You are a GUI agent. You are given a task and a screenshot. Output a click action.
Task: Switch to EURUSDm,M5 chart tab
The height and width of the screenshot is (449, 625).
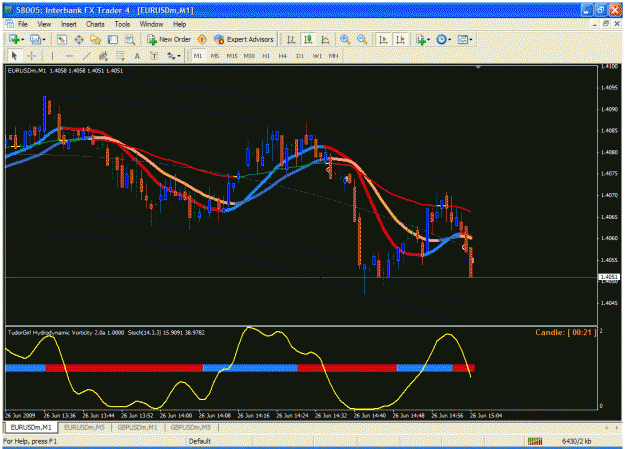85,427
